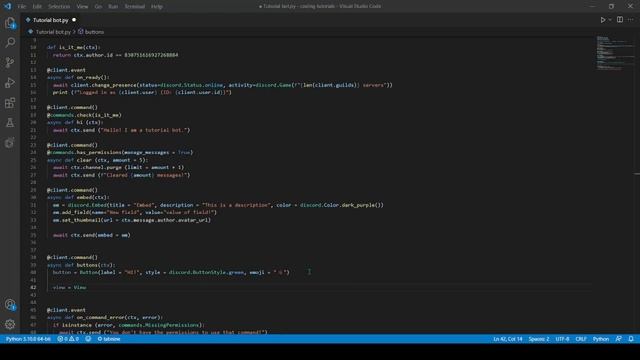The height and width of the screenshot is (360, 640).
Task: Open the last activity bar extension icon below Testing
Action: (10, 142)
